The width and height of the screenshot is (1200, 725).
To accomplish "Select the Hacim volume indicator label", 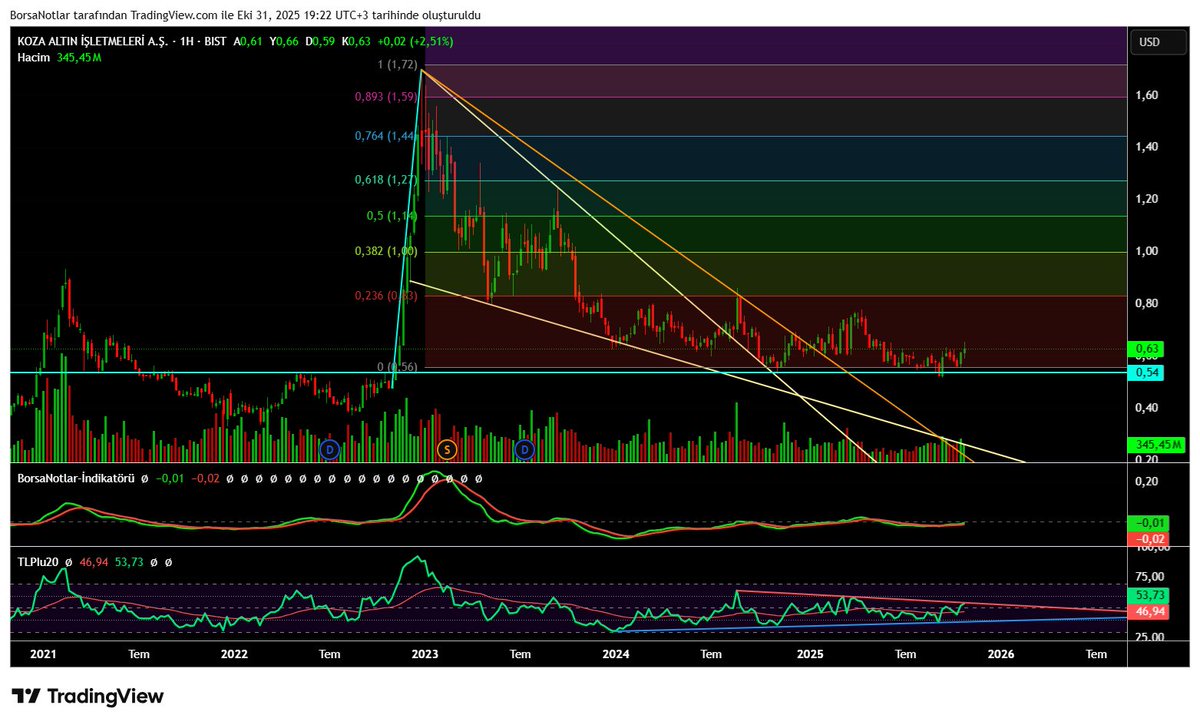I will coord(35,59).
